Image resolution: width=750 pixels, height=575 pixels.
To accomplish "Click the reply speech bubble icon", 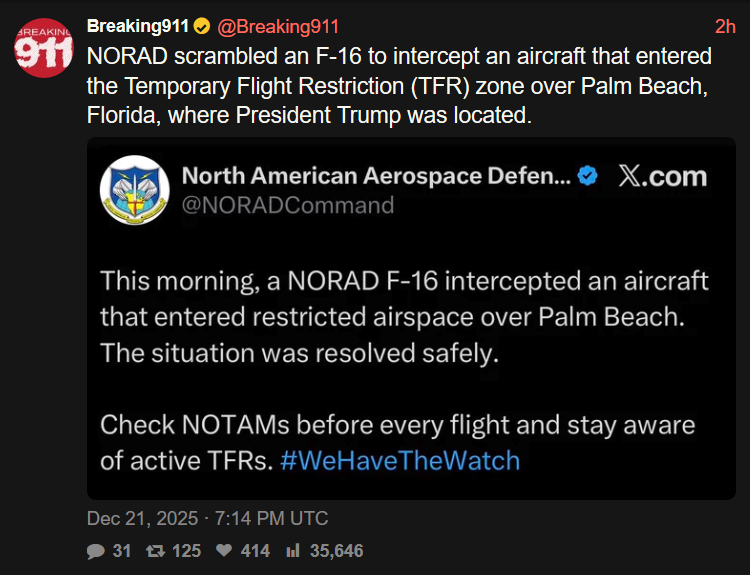I will click(x=96, y=551).
